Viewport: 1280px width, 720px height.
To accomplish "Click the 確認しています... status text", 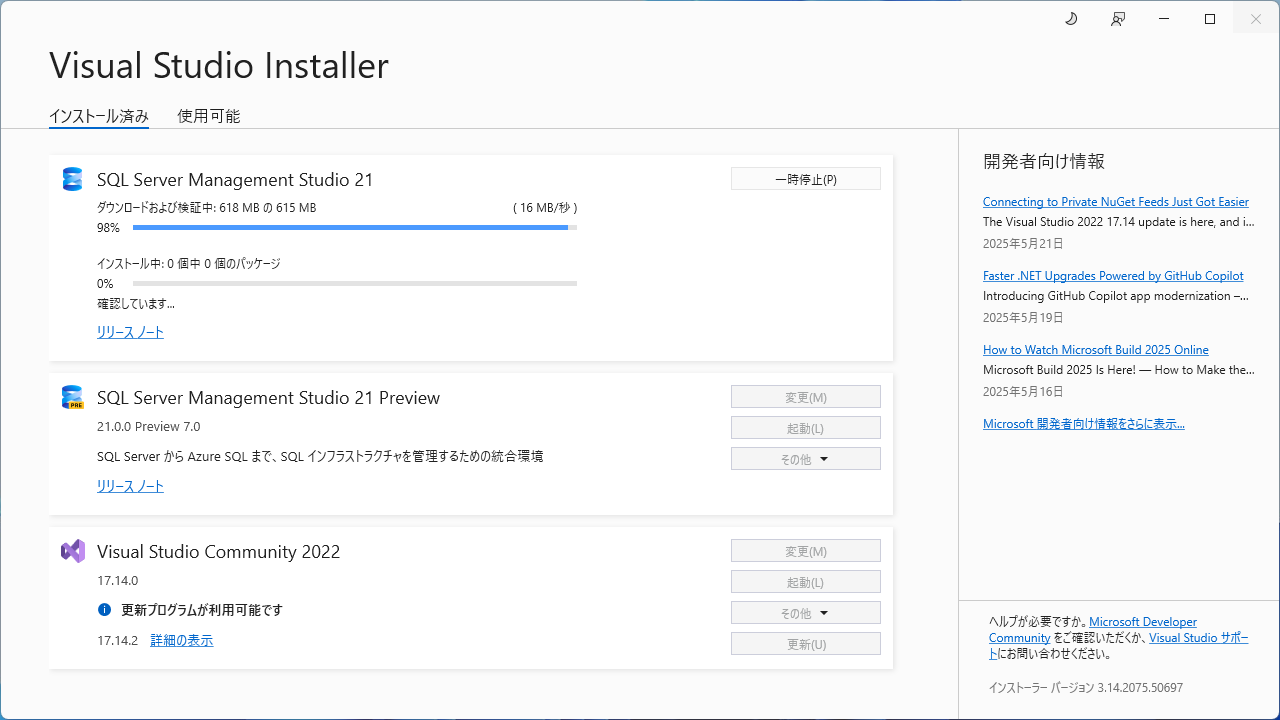I will click(136, 303).
